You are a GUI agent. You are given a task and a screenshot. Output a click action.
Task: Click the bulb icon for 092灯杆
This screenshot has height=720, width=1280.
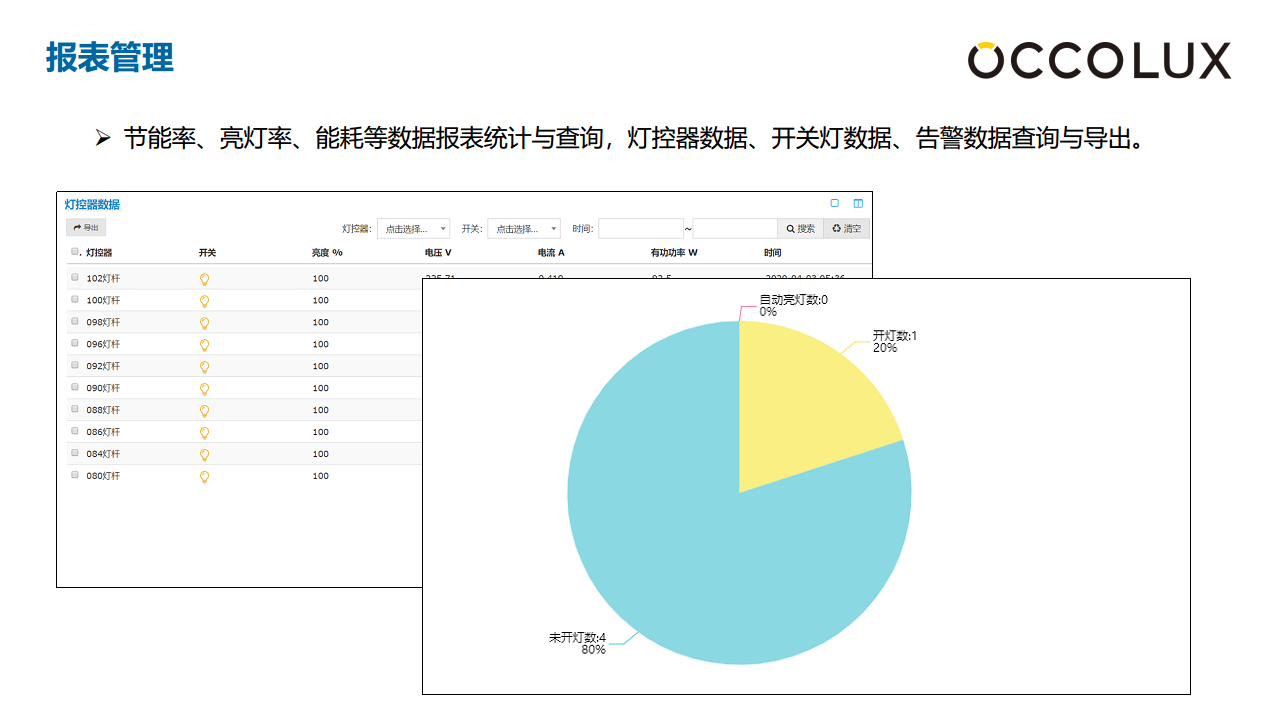pyautogui.click(x=205, y=367)
